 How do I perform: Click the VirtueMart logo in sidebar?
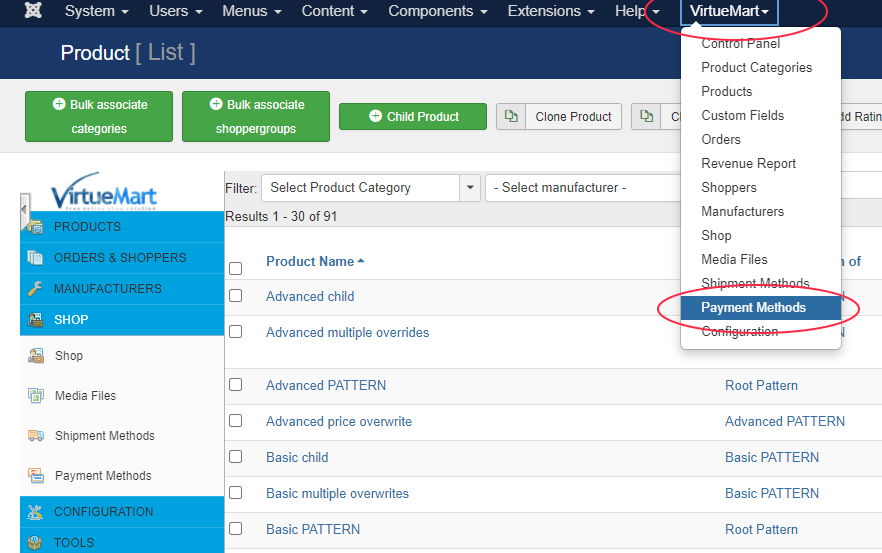[104, 190]
